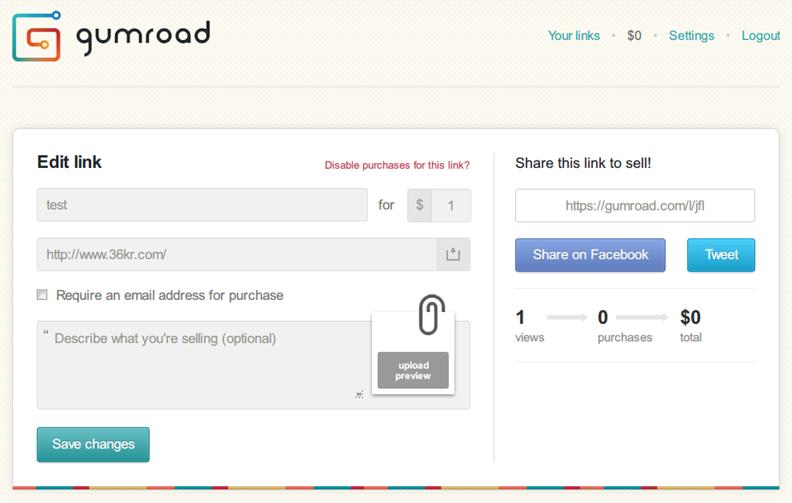Click the upload preview button
This screenshot has width=792, height=503.
coord(413,371)
